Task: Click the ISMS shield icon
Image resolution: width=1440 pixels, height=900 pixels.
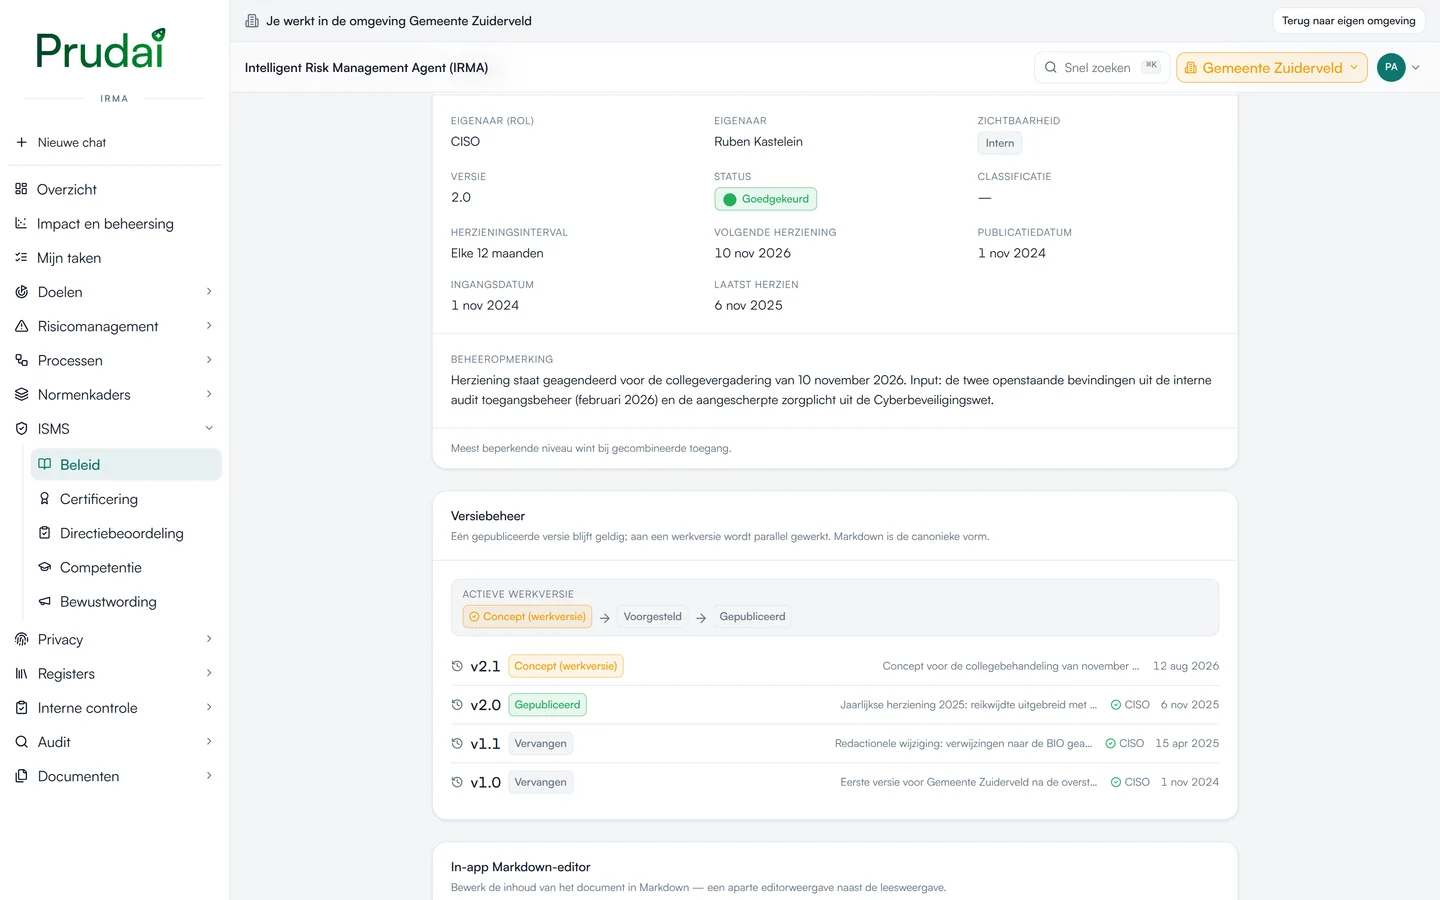Action: click(21, 428)
